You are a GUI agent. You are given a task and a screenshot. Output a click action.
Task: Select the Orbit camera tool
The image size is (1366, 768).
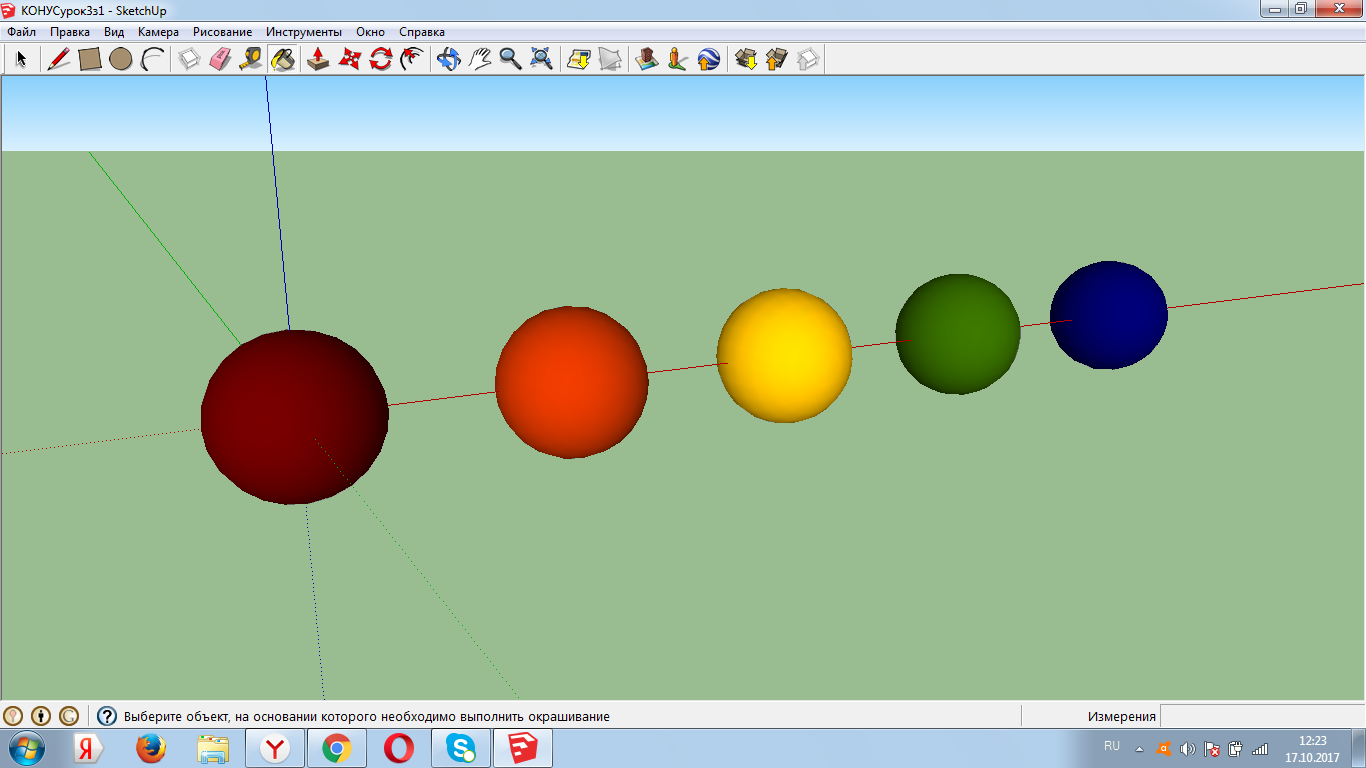tap(449, 59)
